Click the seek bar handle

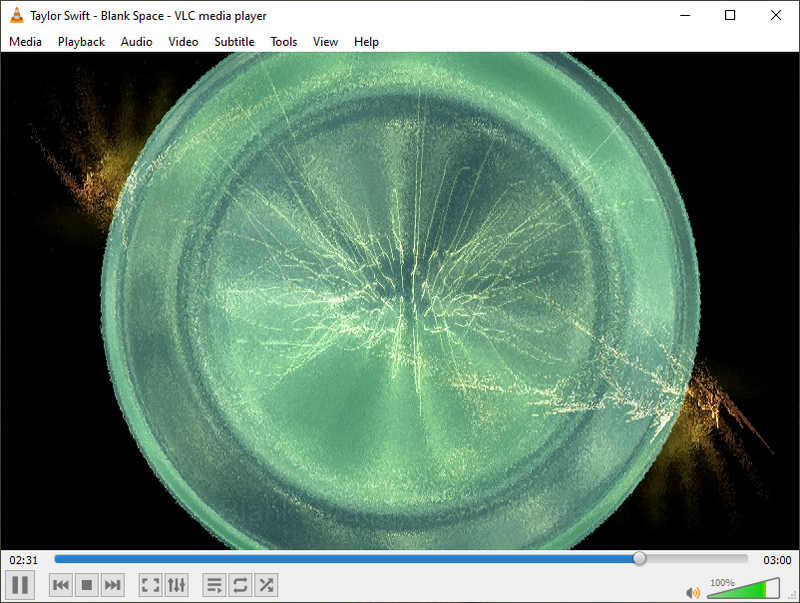(x=639, y=559)
